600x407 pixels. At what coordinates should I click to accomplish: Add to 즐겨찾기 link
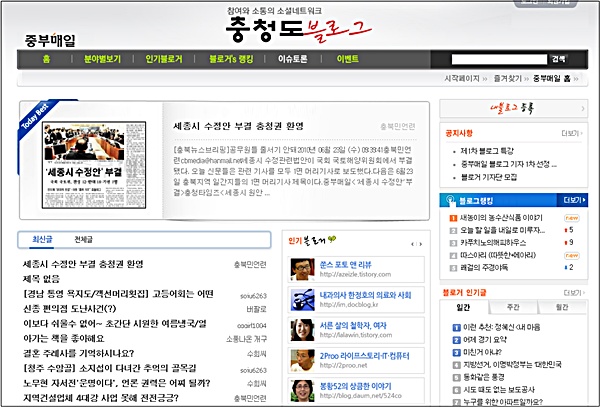508,78
